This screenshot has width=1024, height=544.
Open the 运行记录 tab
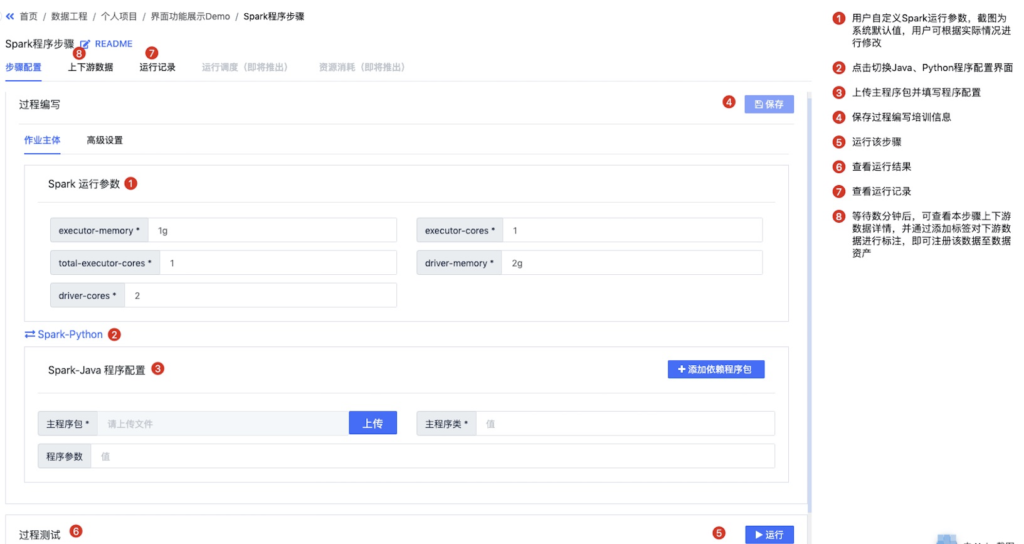pos(157,67)
